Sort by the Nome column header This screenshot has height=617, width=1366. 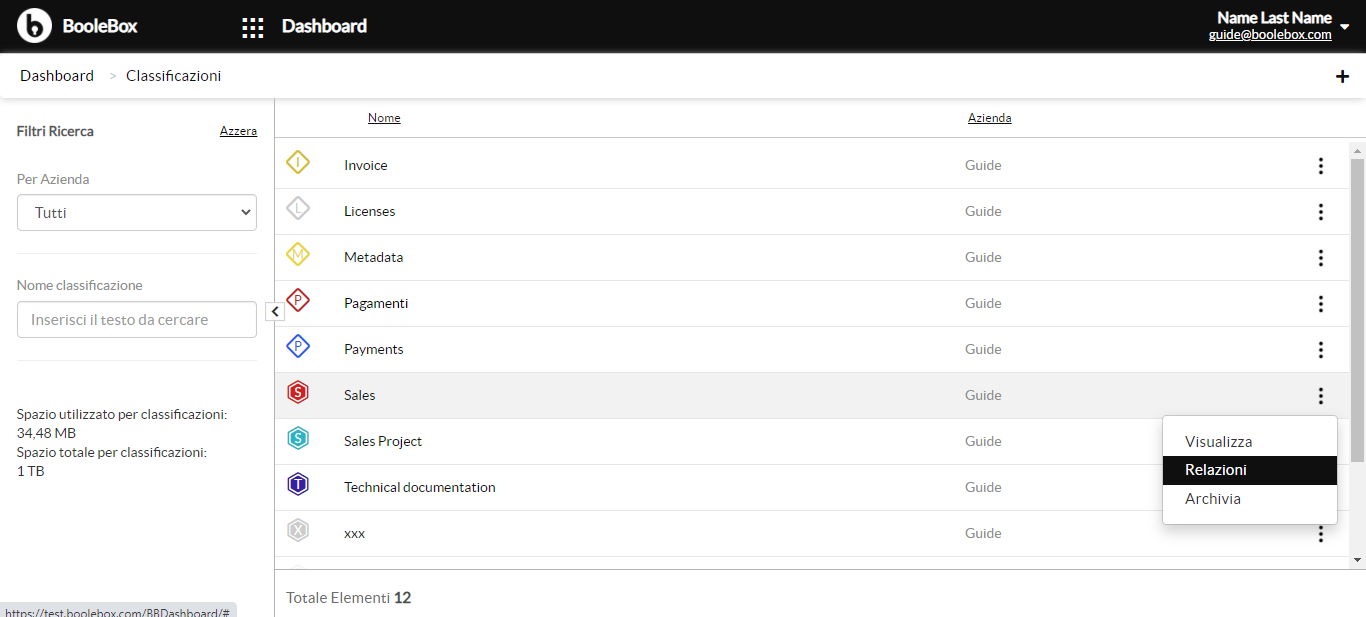pyautogui.click(x=384, y=118)
